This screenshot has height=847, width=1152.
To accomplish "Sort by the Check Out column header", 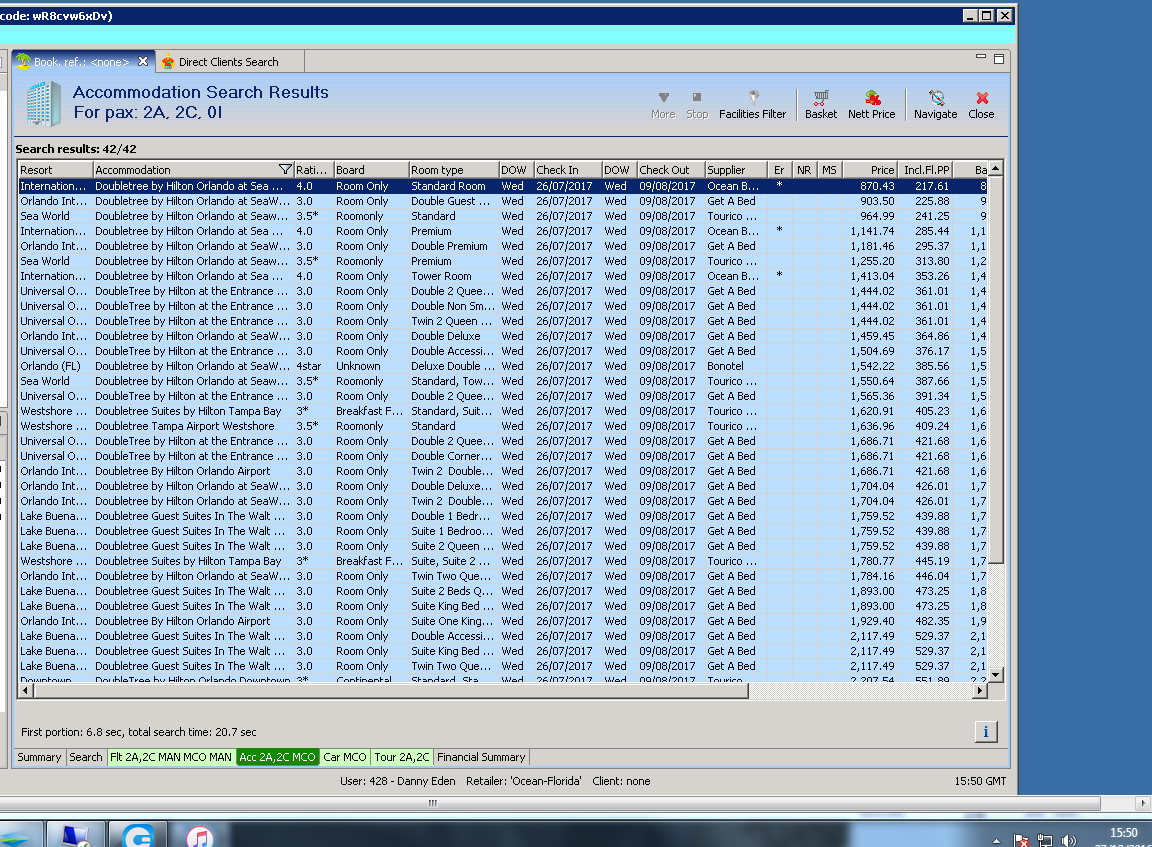I will [x=671, y=170].
